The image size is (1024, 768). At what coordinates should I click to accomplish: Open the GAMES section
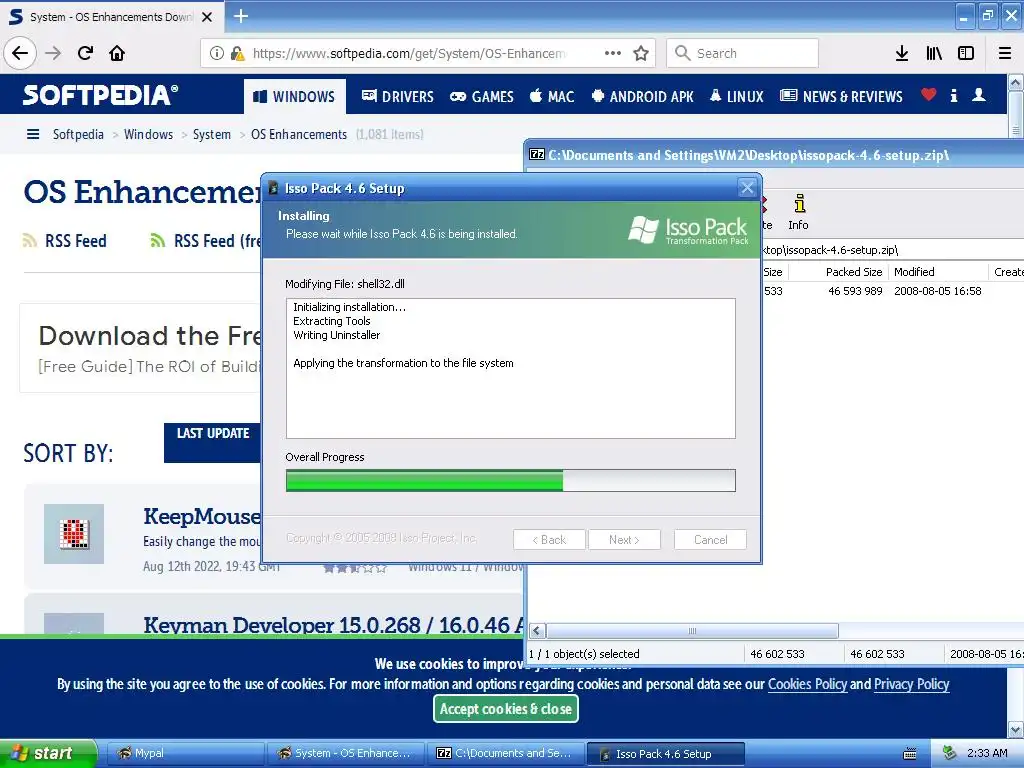482,97
